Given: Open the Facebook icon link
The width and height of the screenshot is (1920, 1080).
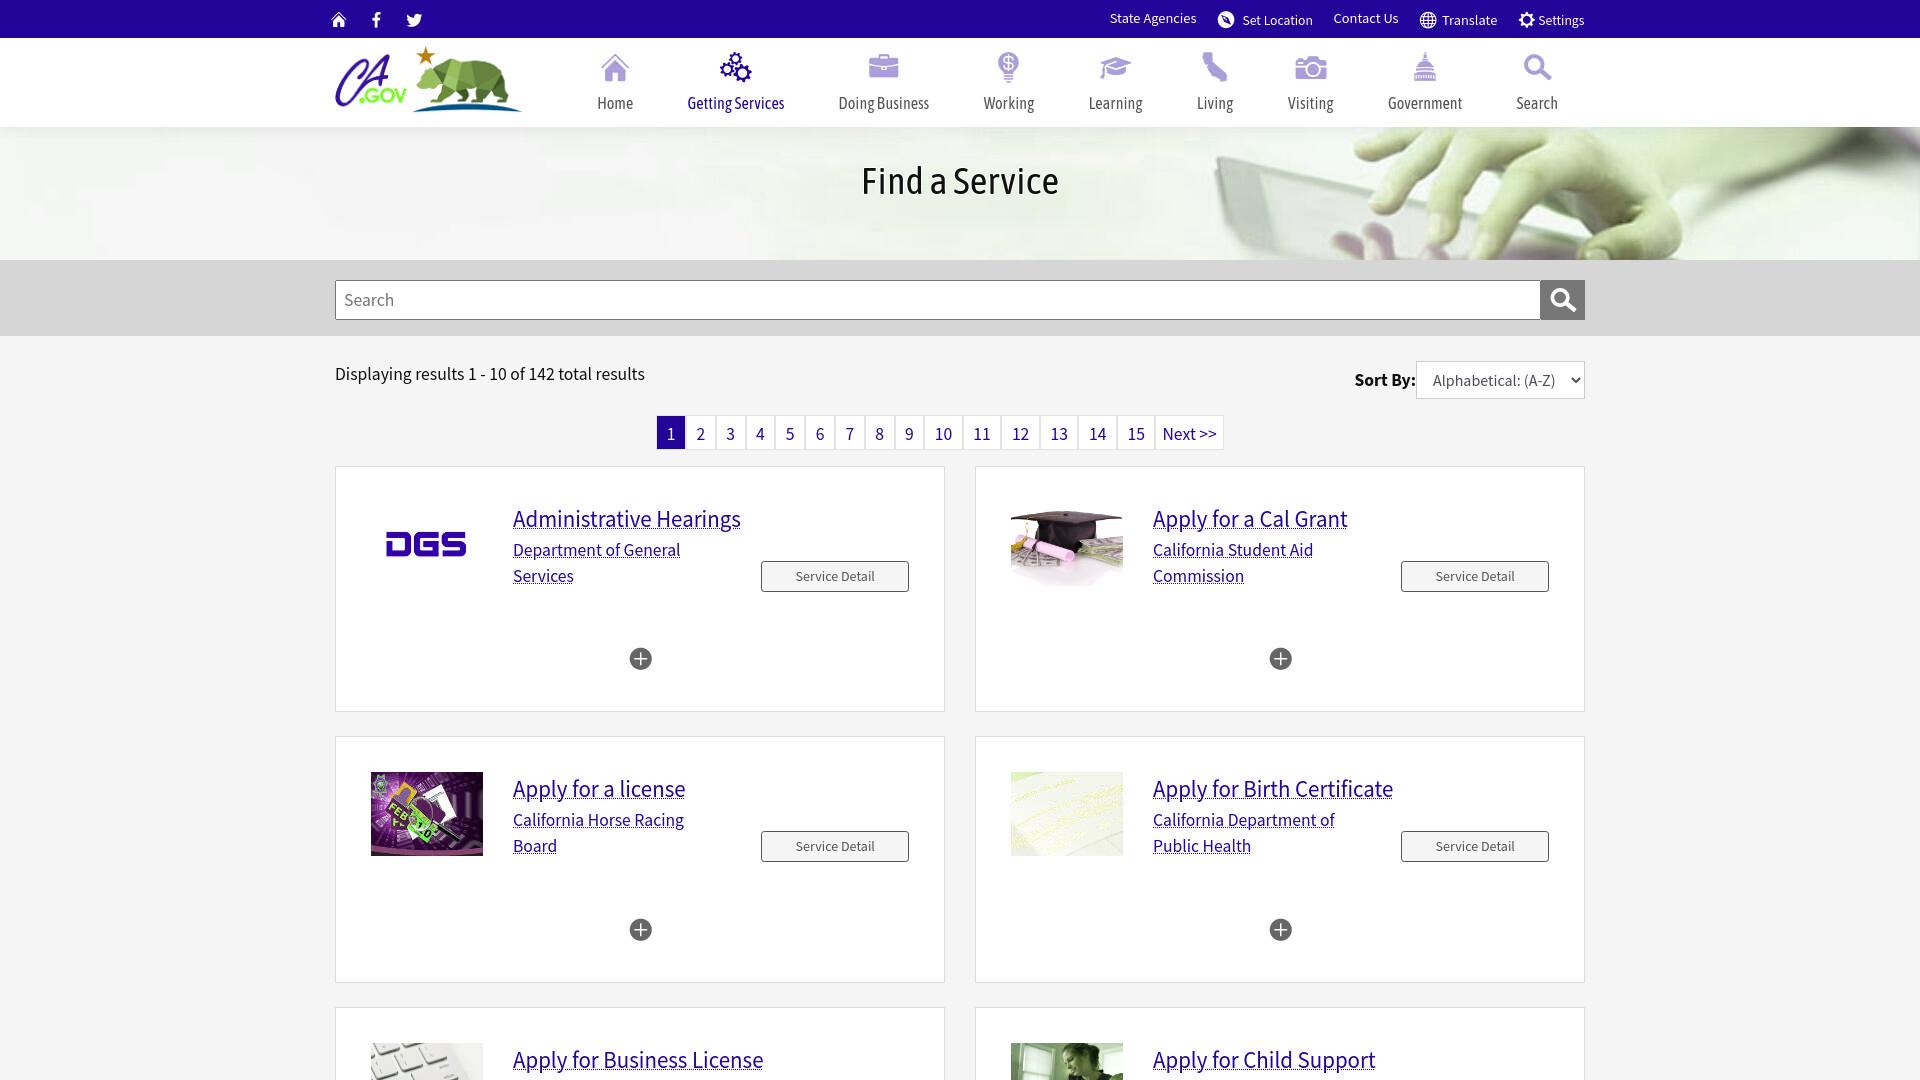Looking at the screenshot, I should click(376, 20).
